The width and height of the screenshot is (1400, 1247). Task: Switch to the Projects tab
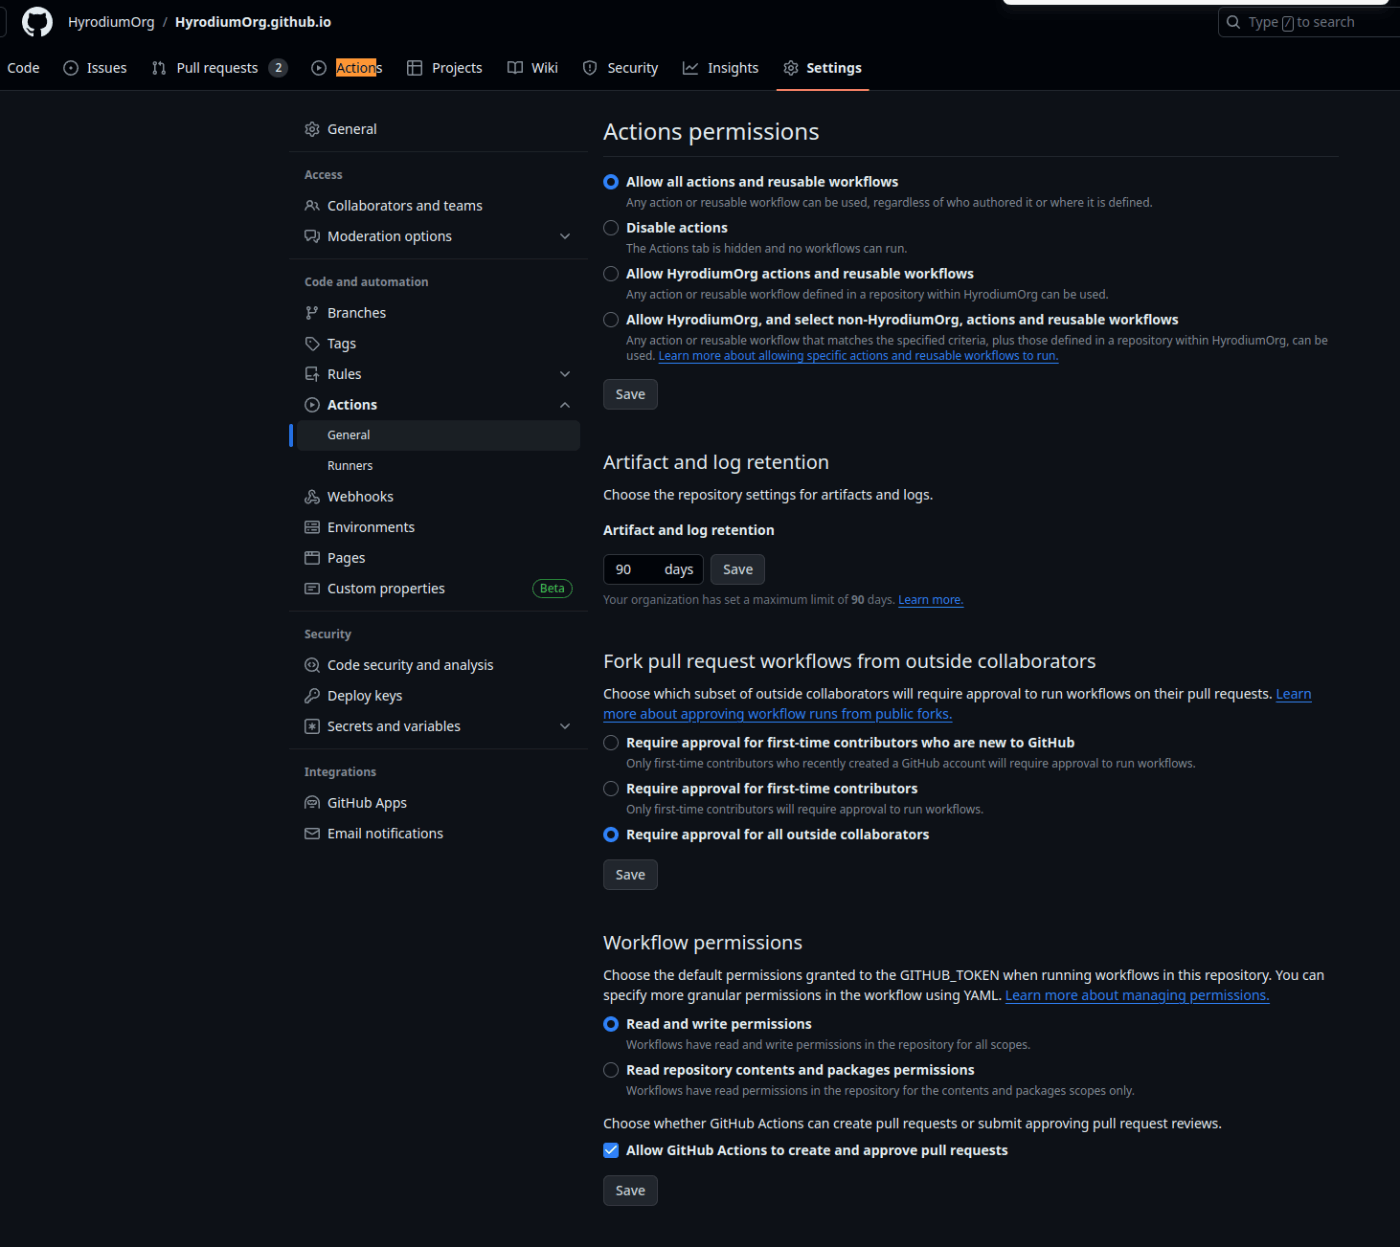point(445,68)
